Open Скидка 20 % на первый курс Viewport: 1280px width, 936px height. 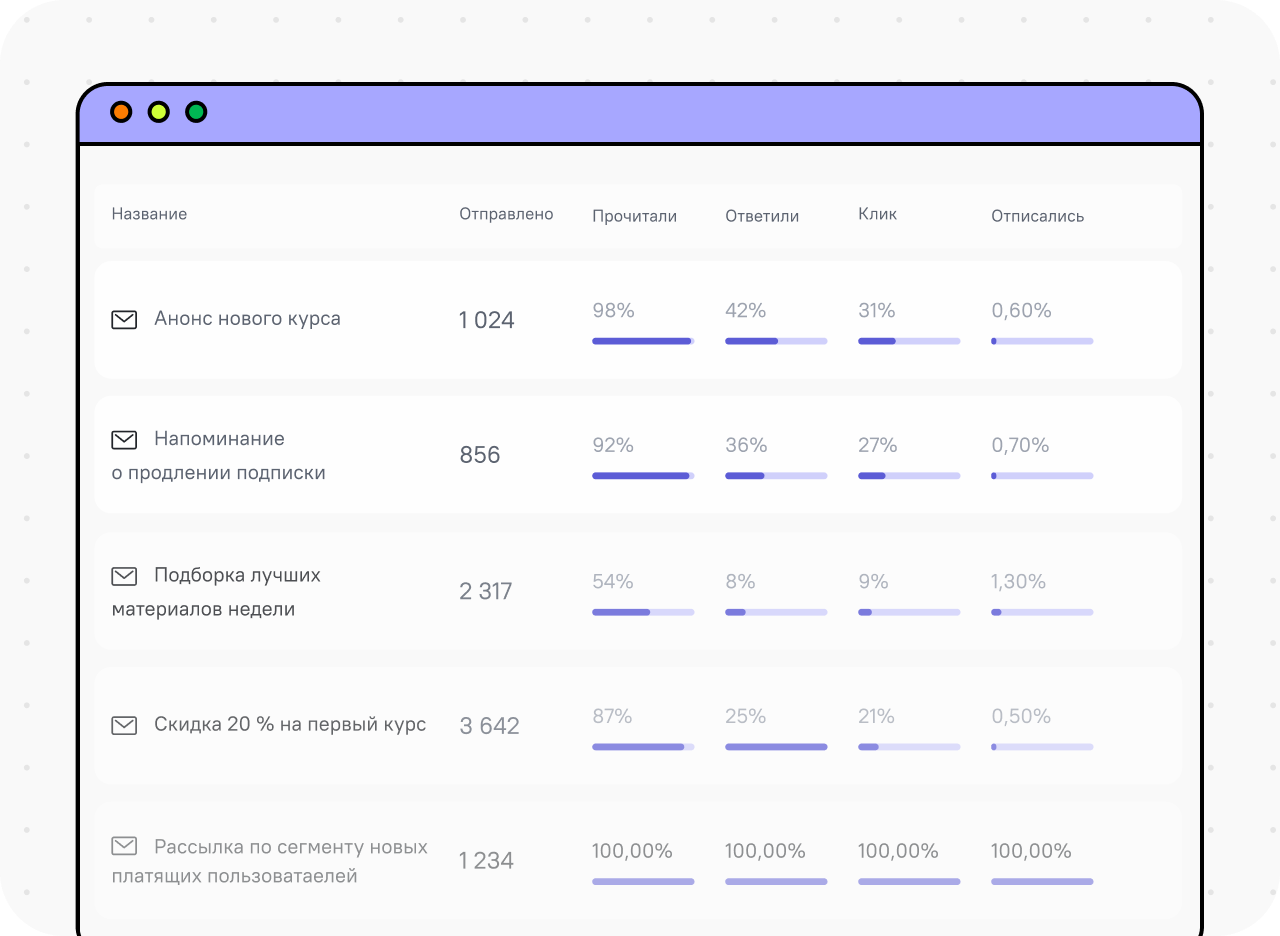[290, 725]
